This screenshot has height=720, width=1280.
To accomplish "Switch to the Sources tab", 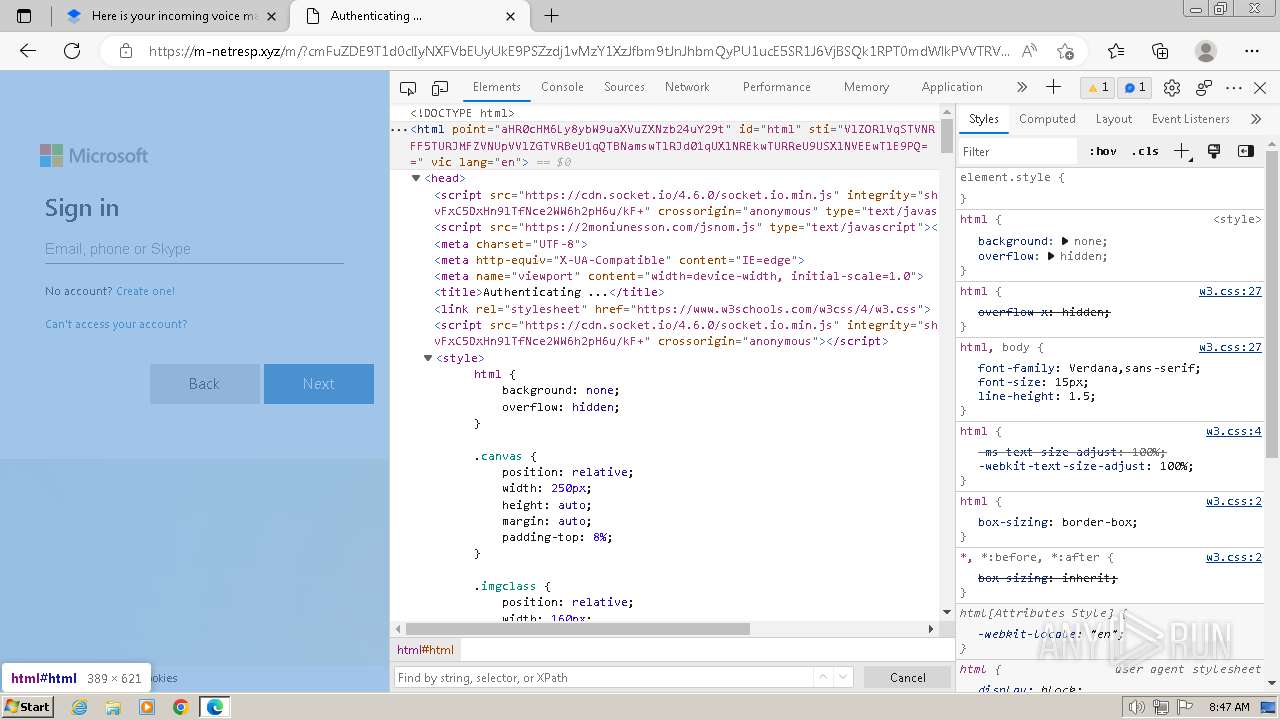I will coord(624,87).
